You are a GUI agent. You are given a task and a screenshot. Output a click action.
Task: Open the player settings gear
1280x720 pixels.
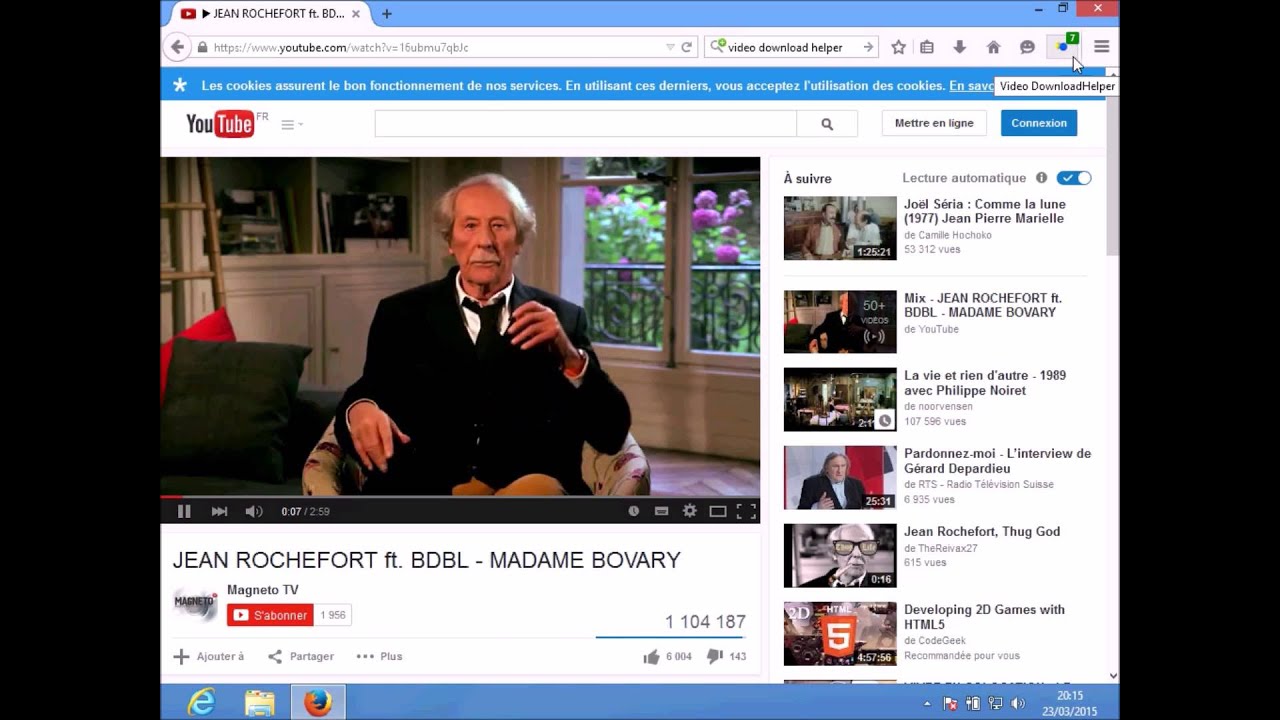click(x=689, y=511)
